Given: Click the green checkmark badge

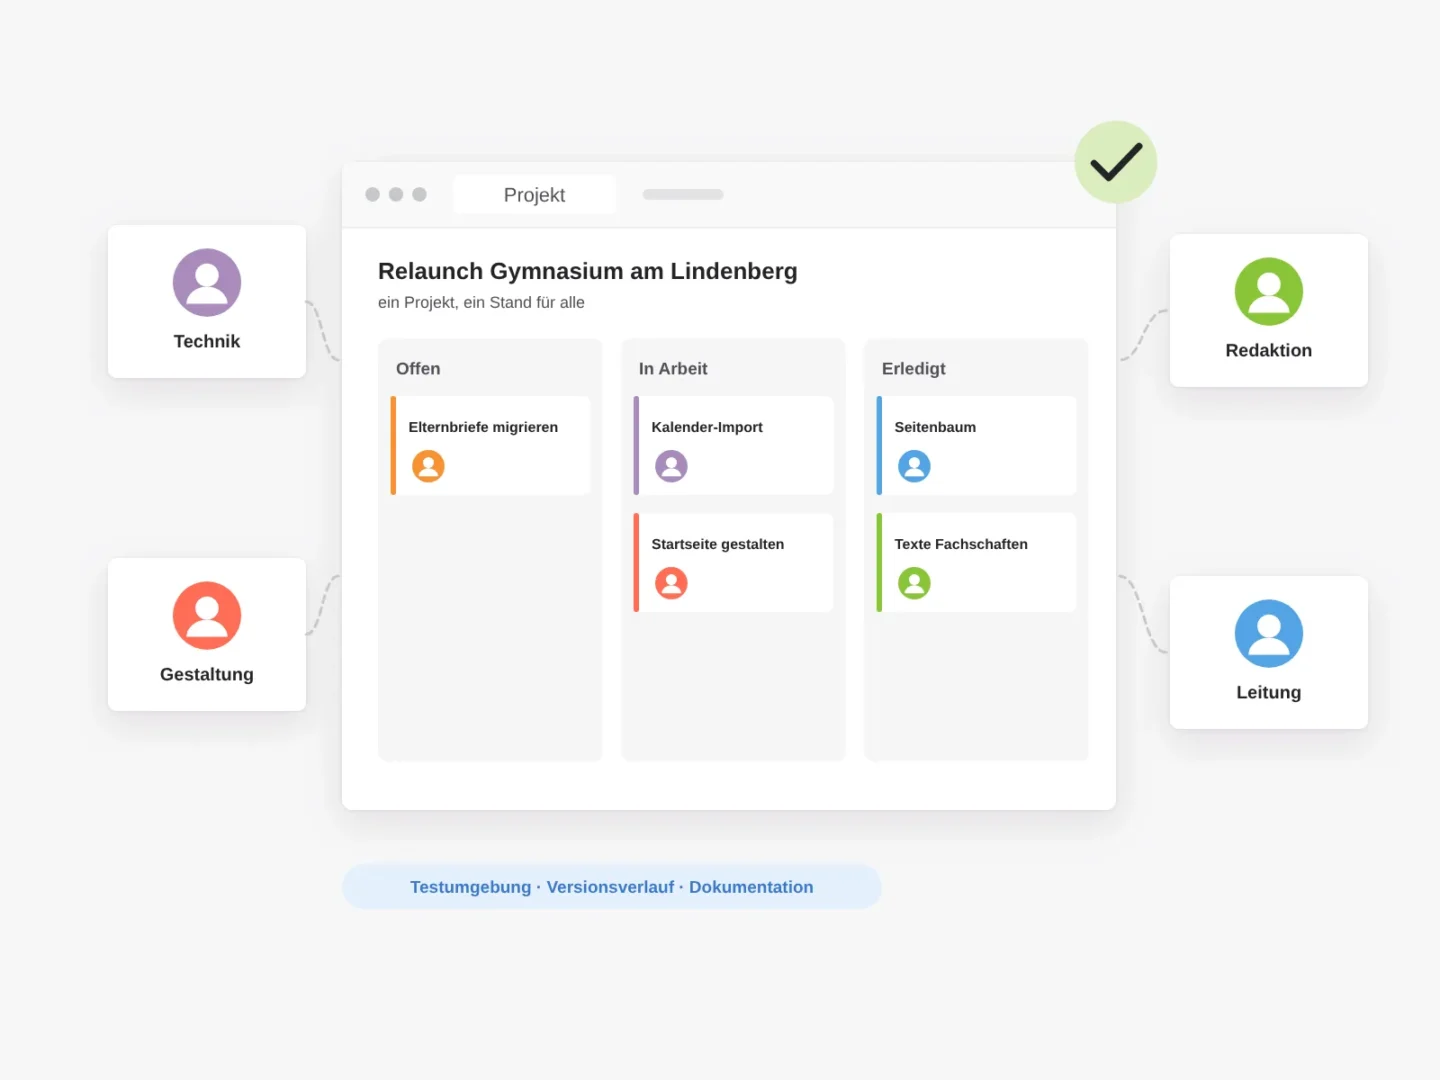Looking at the screenshot, I should pyautogui.click(x=1116, y=162).
